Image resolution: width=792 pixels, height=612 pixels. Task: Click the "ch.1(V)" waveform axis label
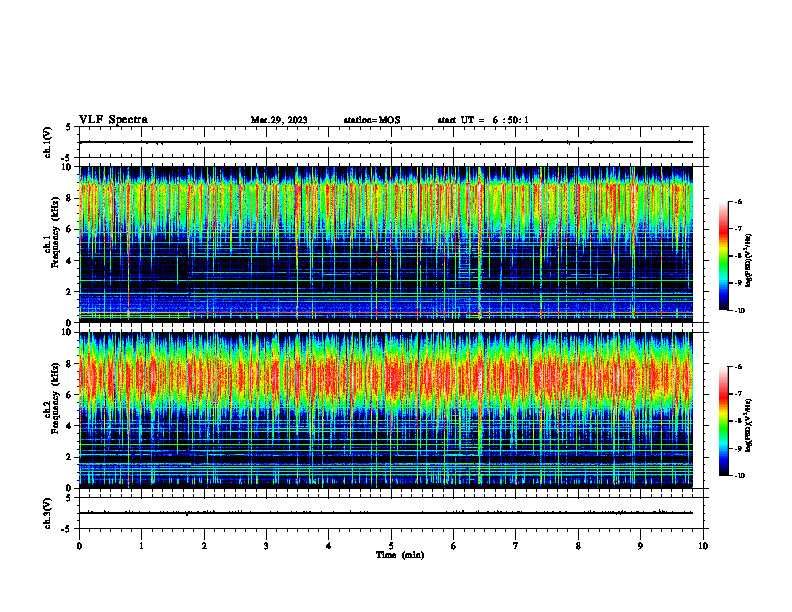[48, 142]
